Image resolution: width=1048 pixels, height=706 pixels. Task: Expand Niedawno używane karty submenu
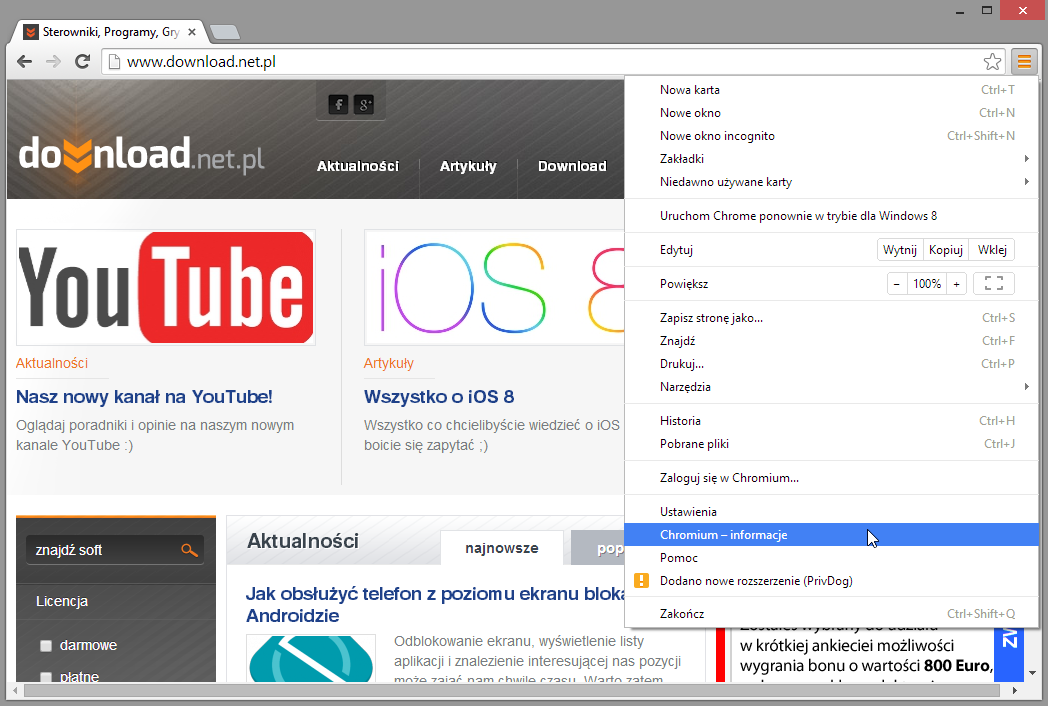831,182
